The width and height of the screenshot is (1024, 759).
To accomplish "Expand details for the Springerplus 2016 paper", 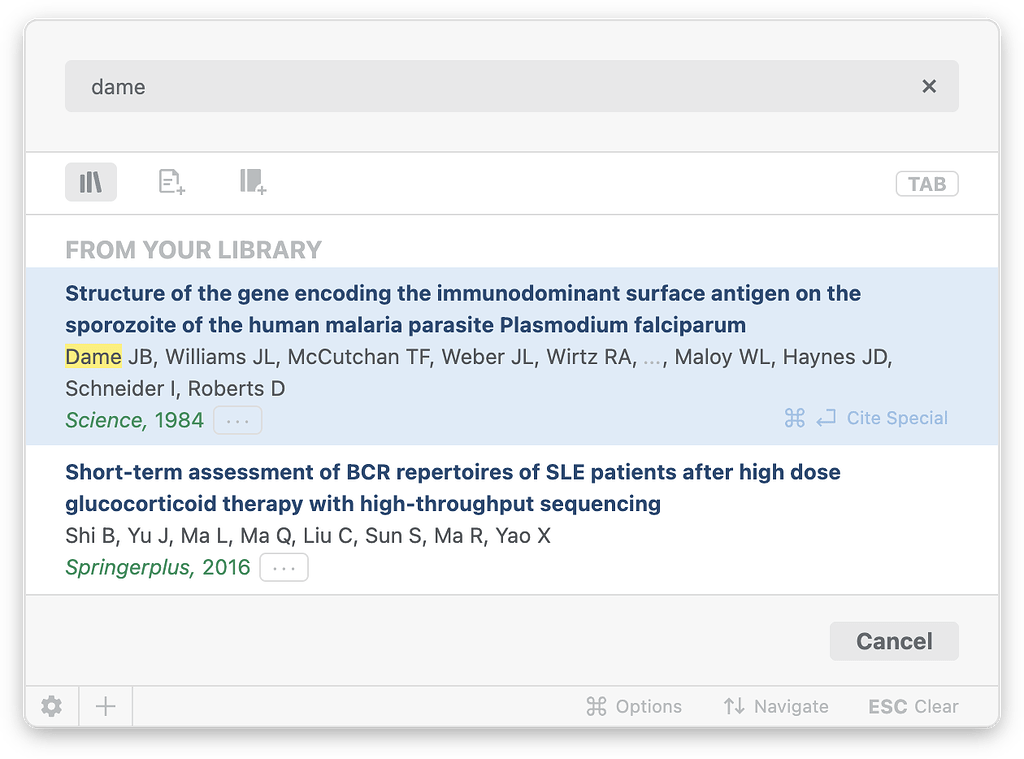I will (283, 567).
